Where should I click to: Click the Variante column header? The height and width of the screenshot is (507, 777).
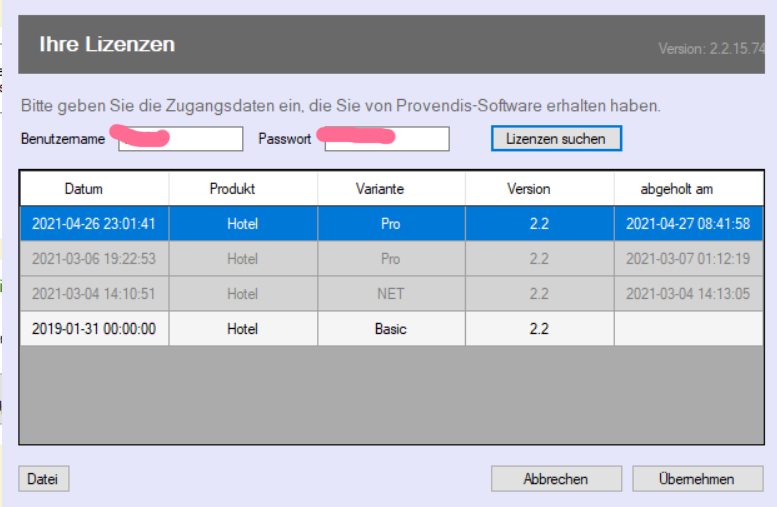click(380, 188)
